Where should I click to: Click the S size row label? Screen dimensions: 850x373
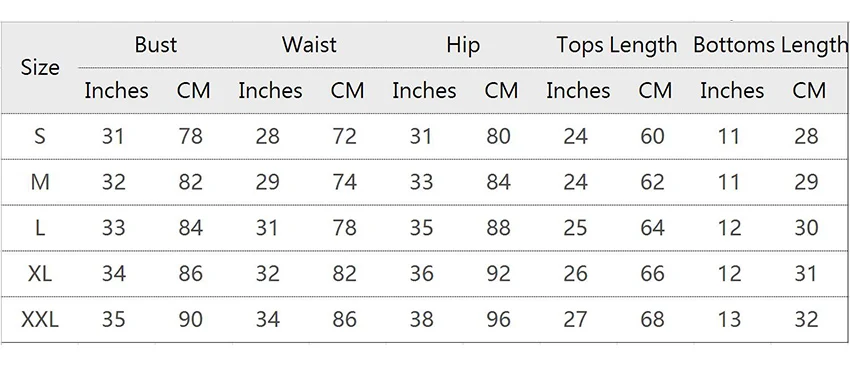pyautogui.click(x=40, y=136)
